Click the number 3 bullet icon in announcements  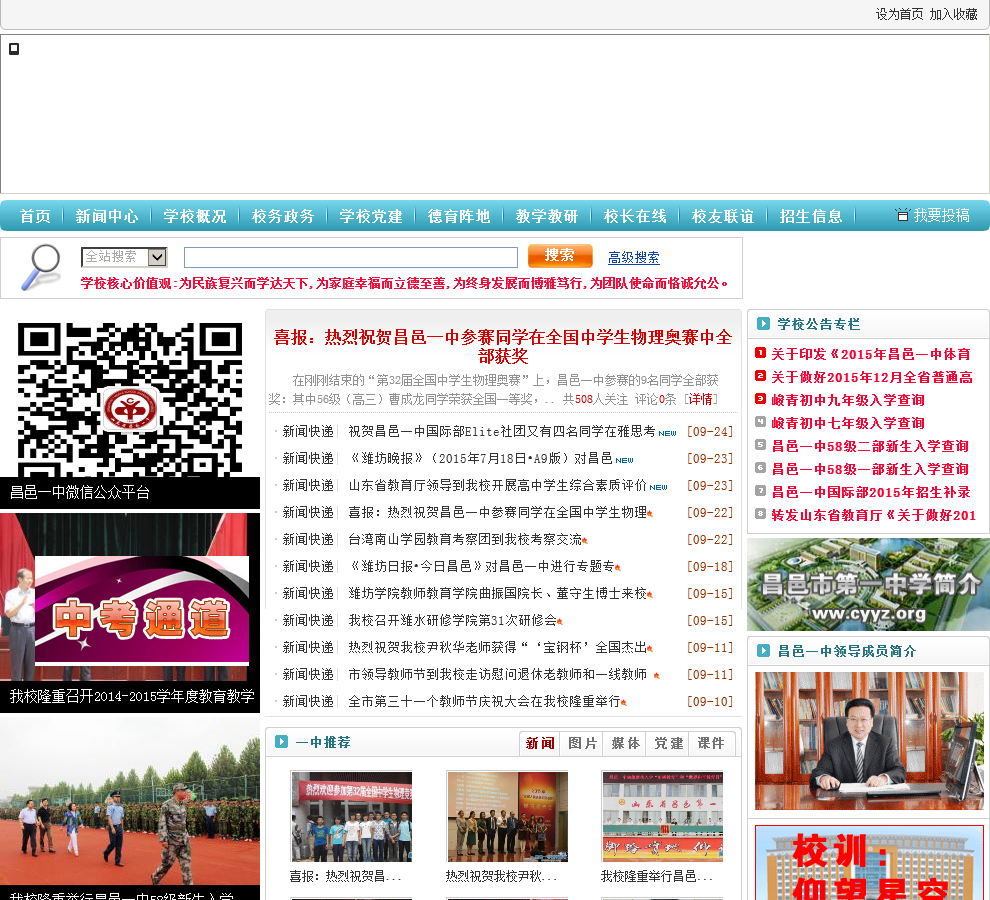coord(760,399)
